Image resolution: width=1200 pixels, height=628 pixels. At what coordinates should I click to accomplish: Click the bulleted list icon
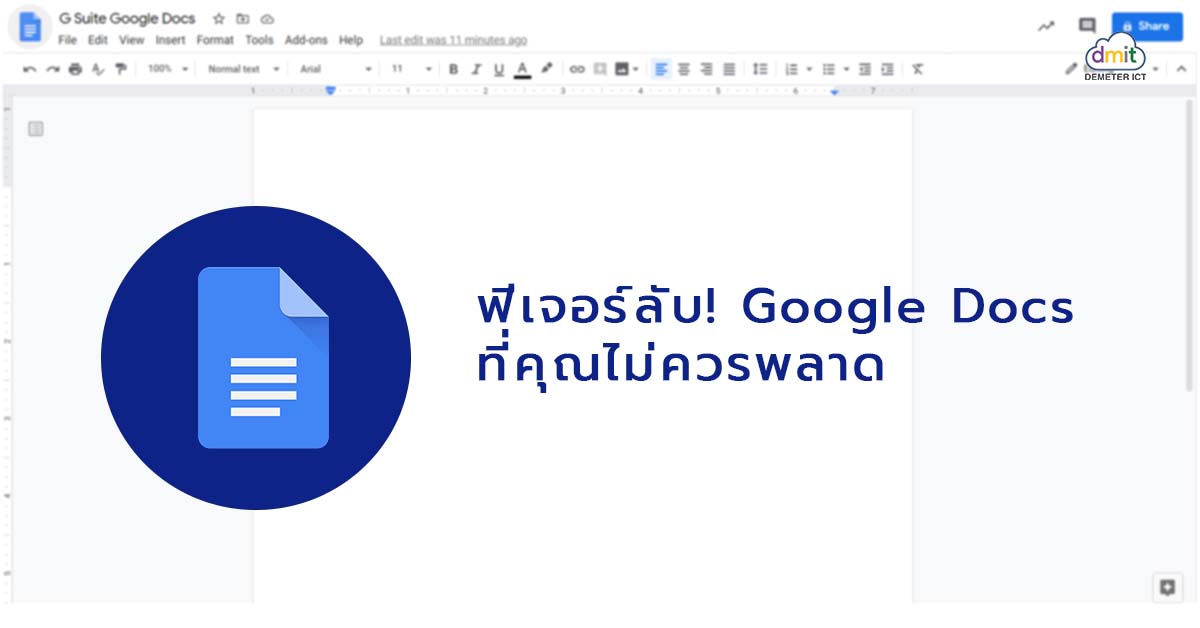pyautogui.click(x=829, y=69)
